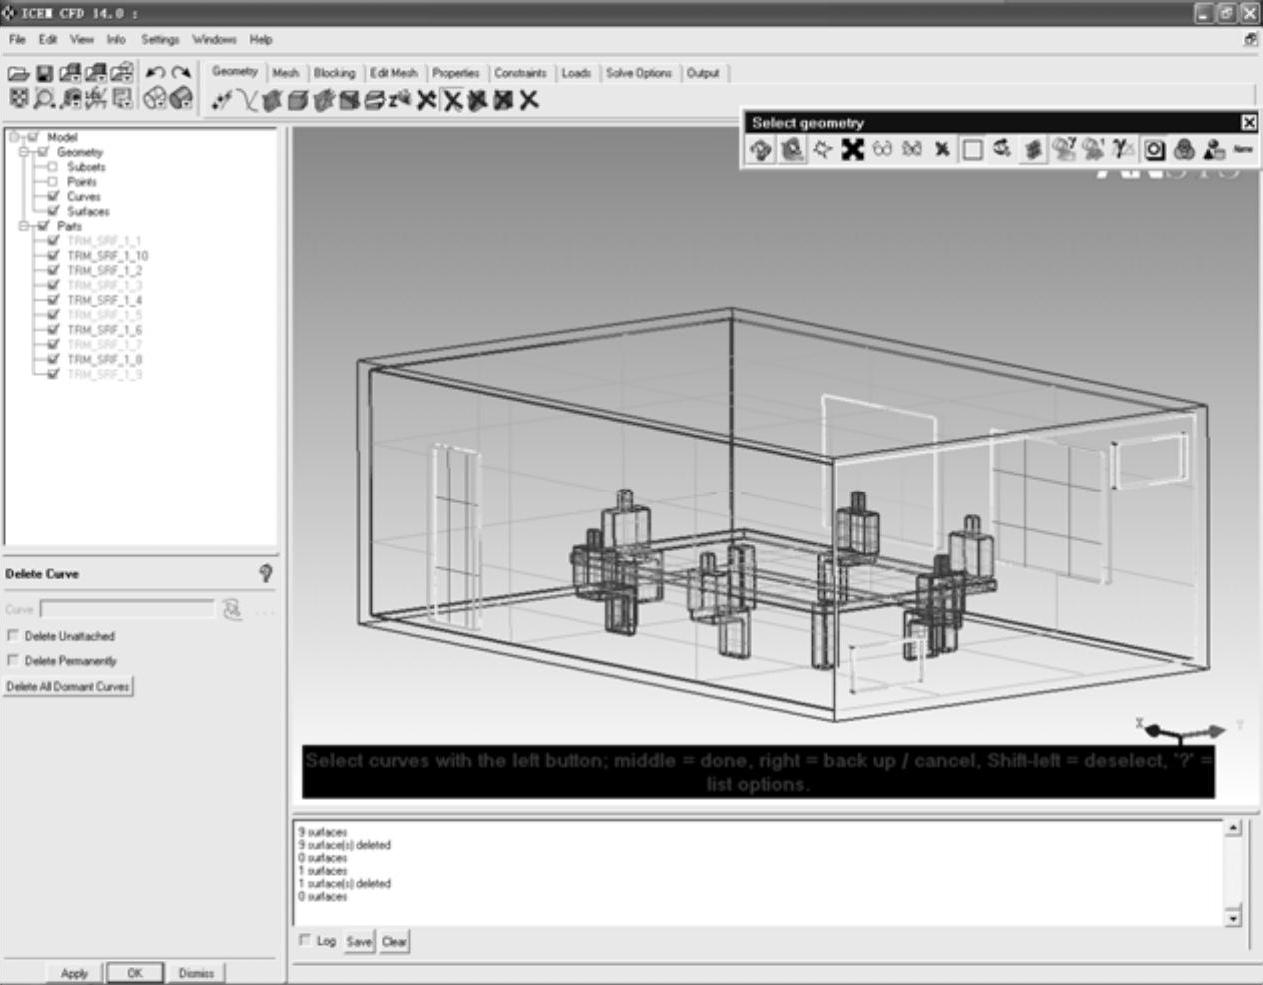
Task: Click the Undo arrow icon
Action: (x=155, y=73)
